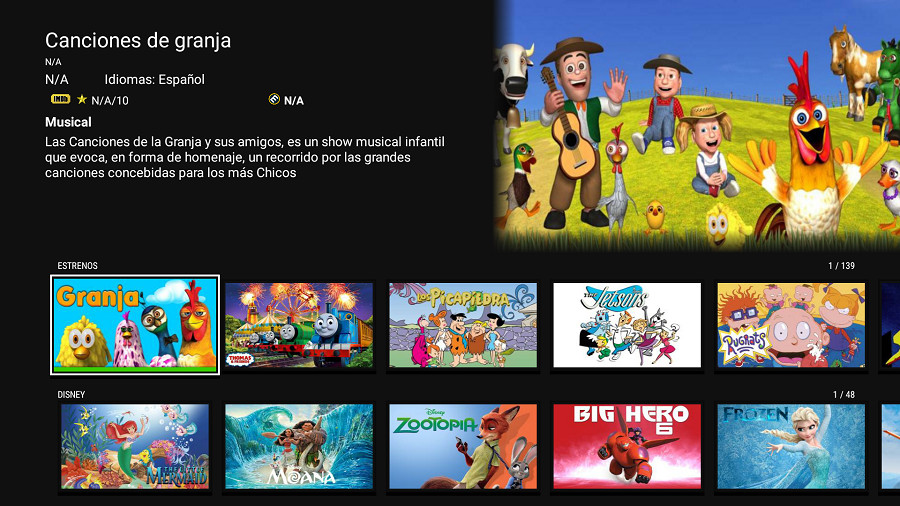
Task: Click the Estrenos 1 / 139 counter
Action: 841,266
